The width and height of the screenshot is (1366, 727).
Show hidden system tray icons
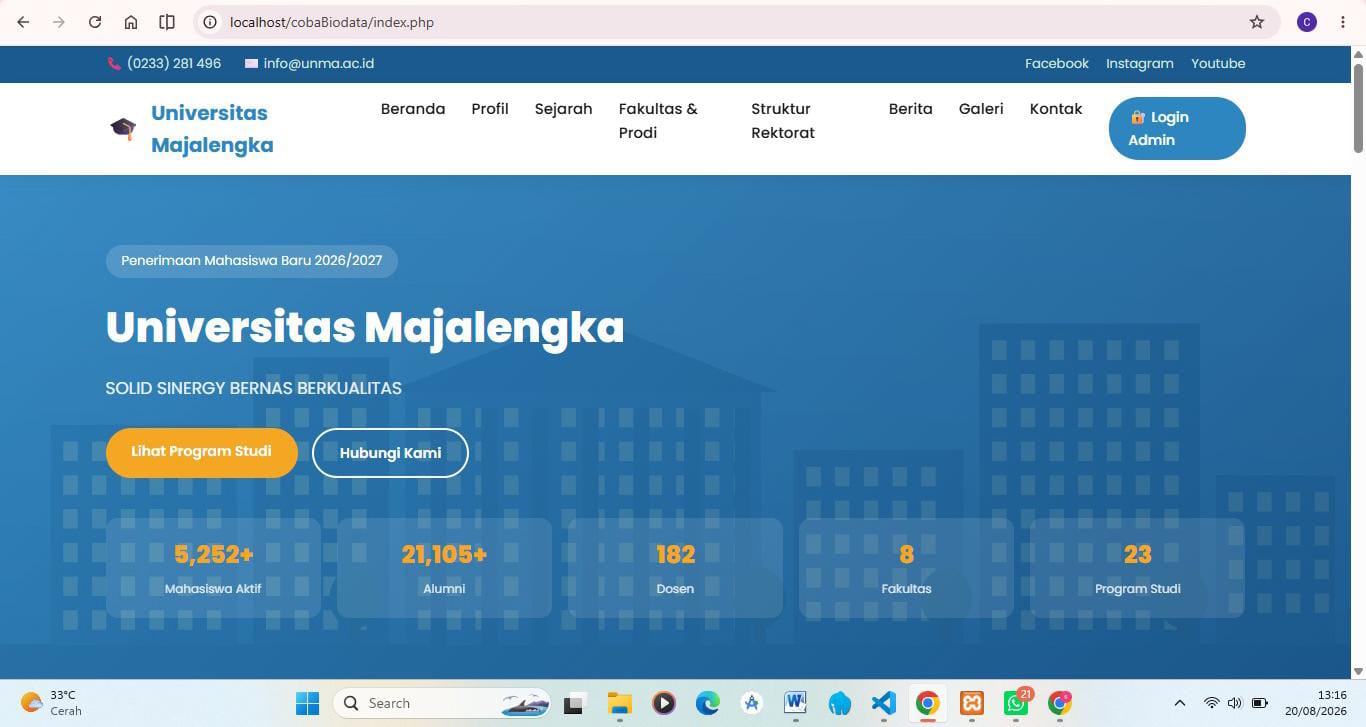pyautogui.click(x=1179, y=703)
